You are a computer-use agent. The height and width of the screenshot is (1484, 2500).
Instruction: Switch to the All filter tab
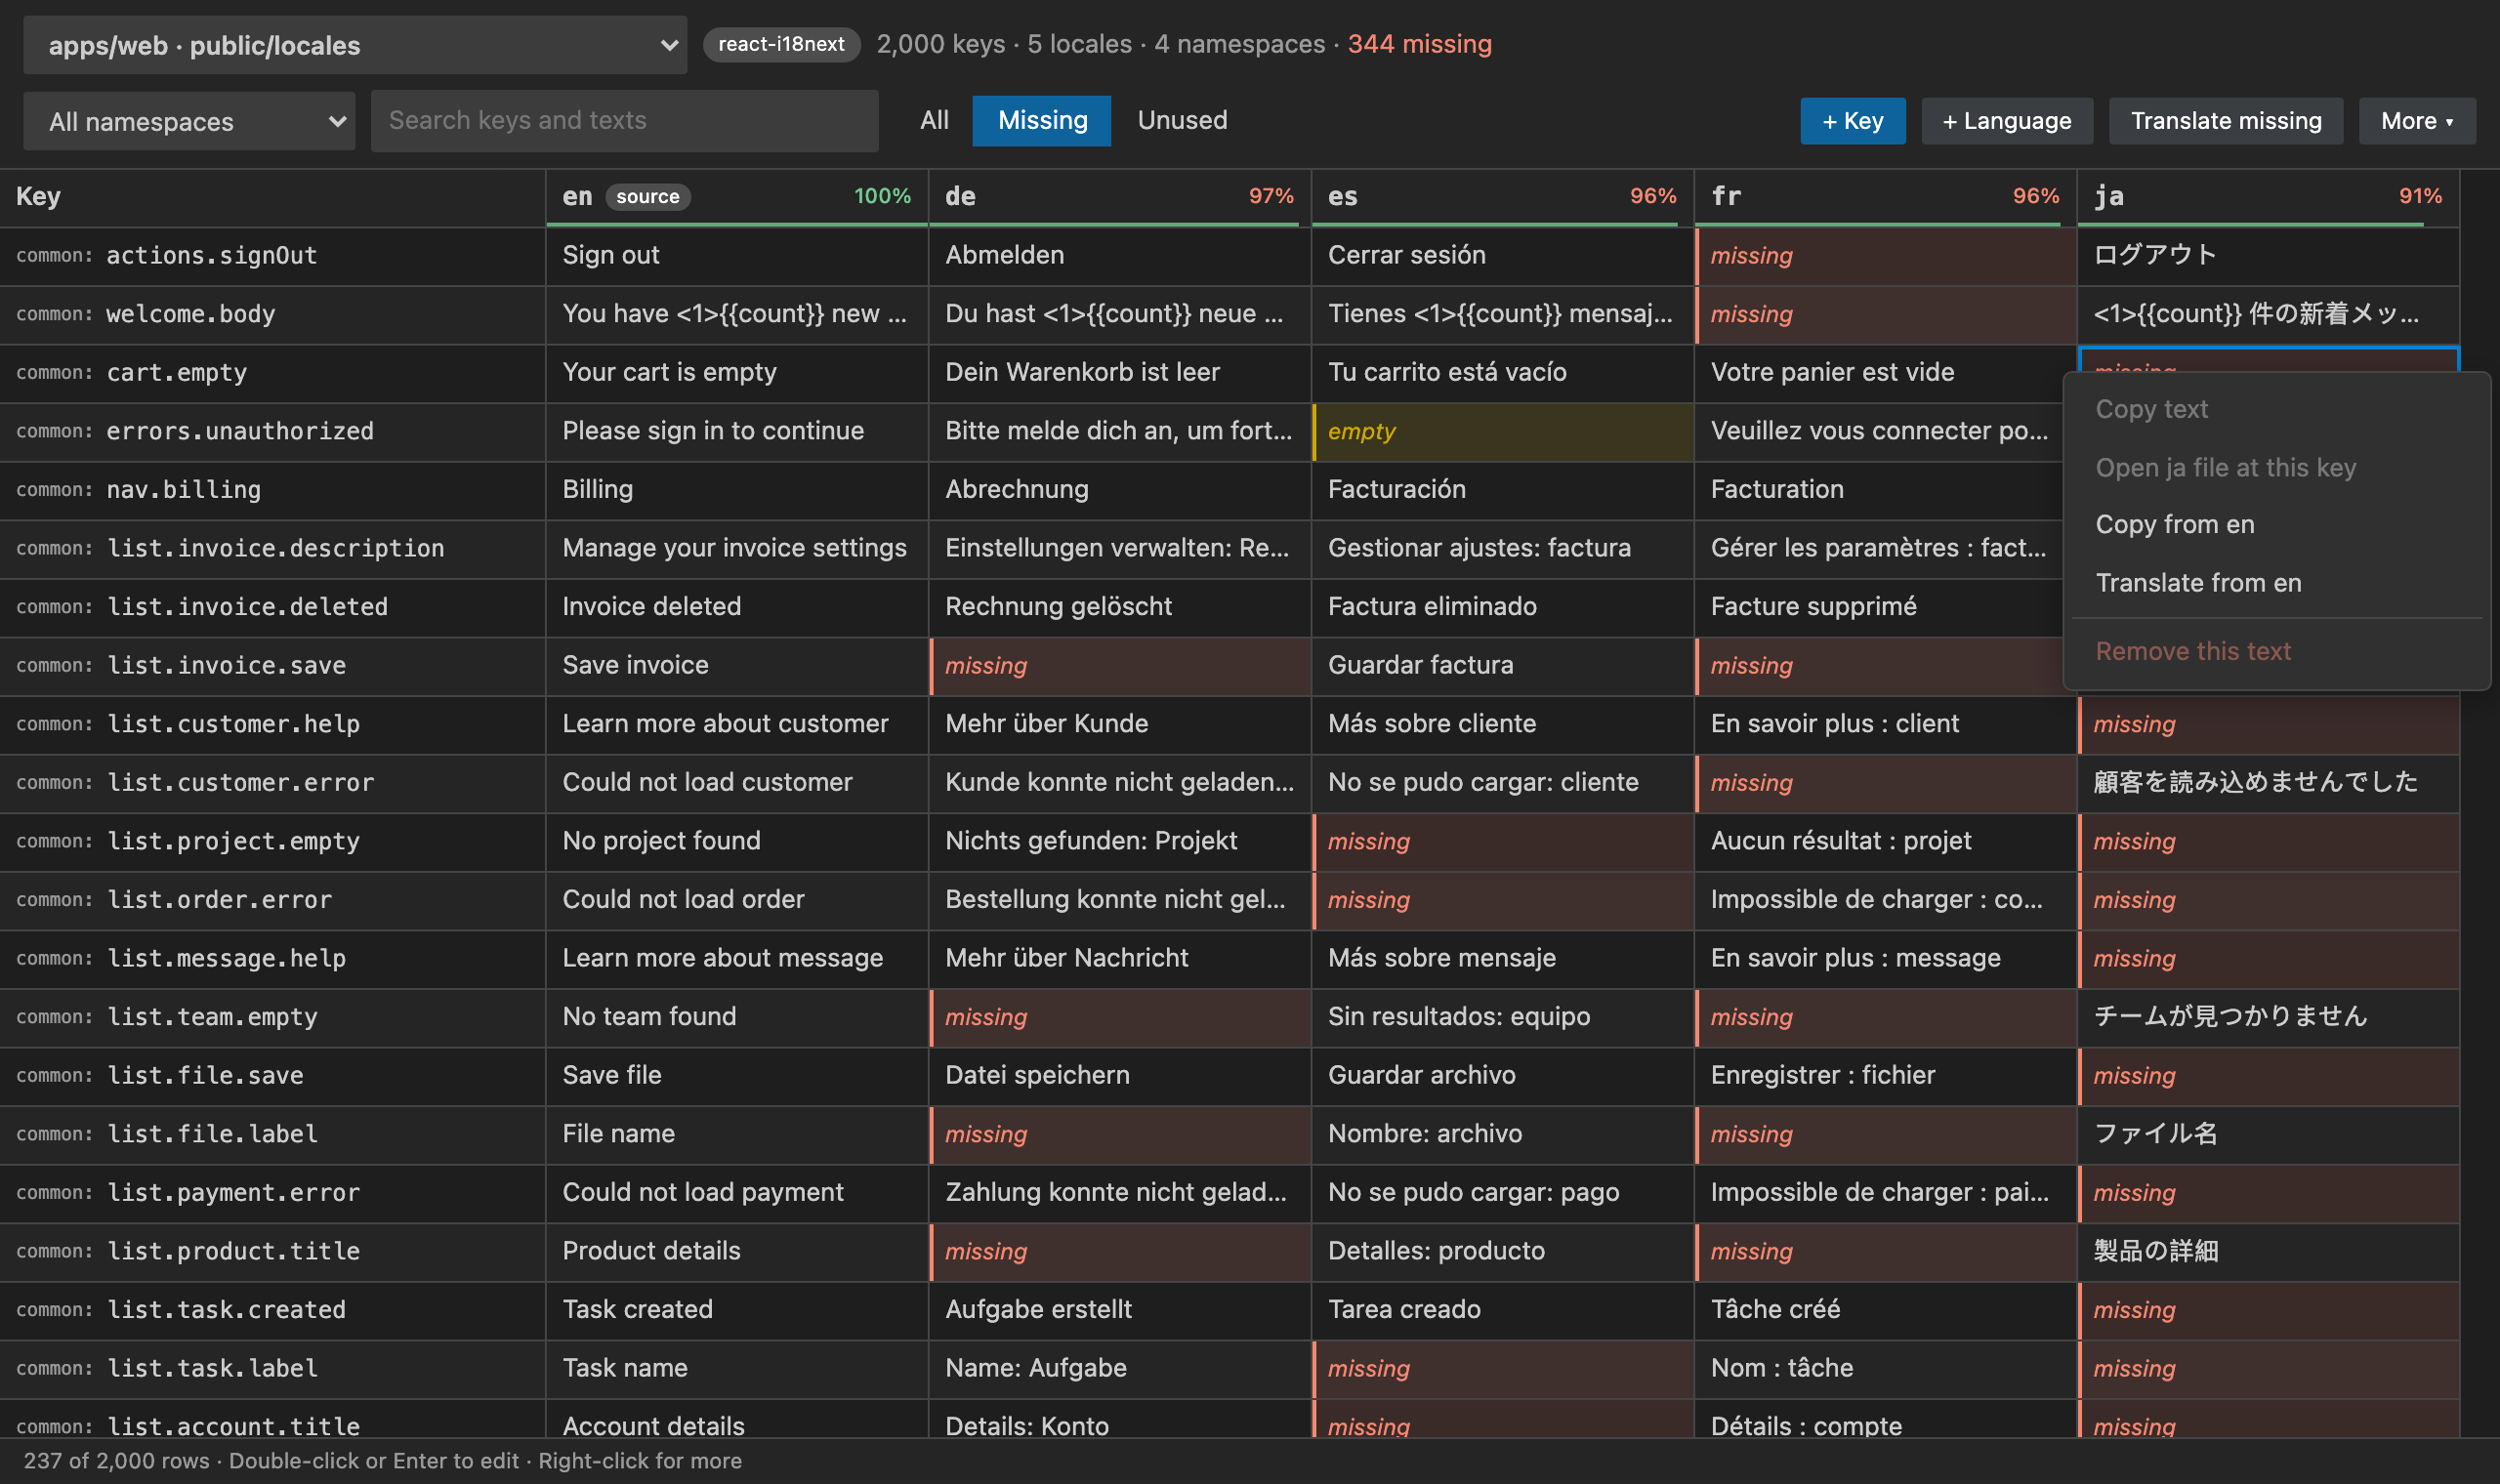tap(934, 120)
